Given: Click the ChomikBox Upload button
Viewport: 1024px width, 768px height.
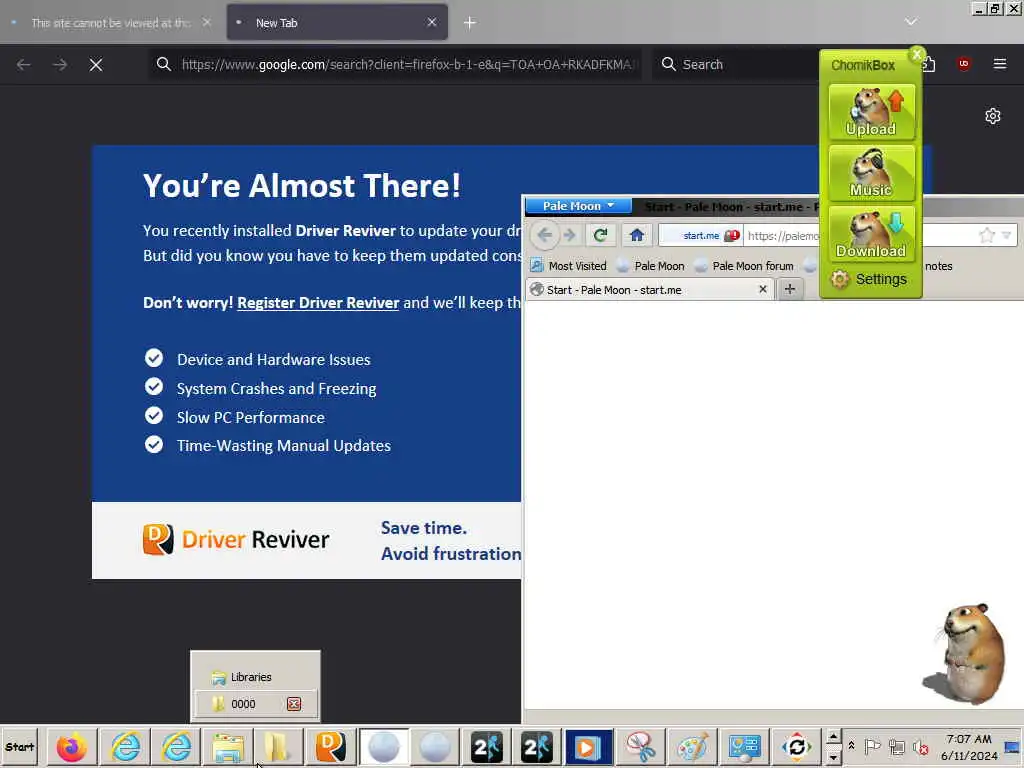Looking at the screenshot, I should (871, 112).
